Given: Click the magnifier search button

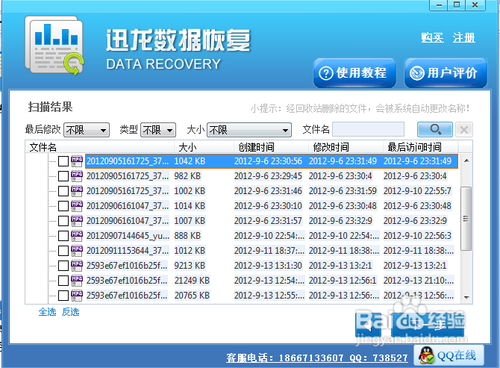Looking at the screenshot, I should [x=435, y=129].
